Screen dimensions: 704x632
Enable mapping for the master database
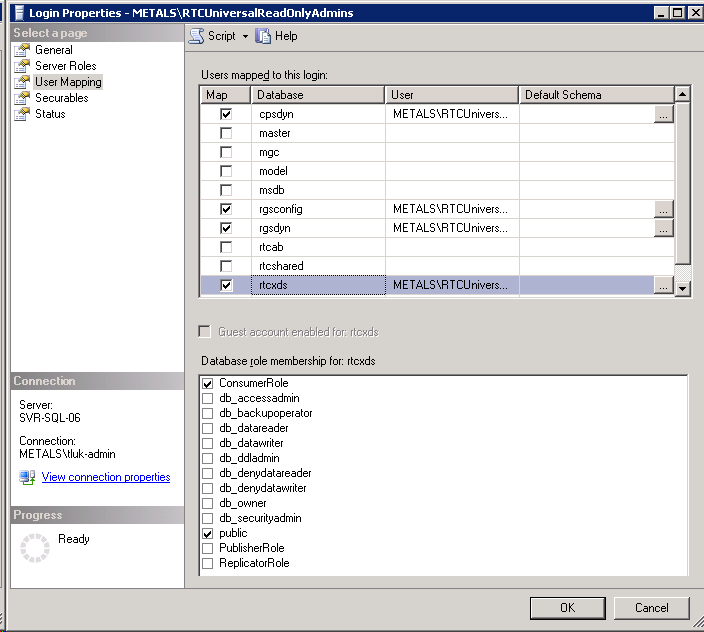coord(226,133)
